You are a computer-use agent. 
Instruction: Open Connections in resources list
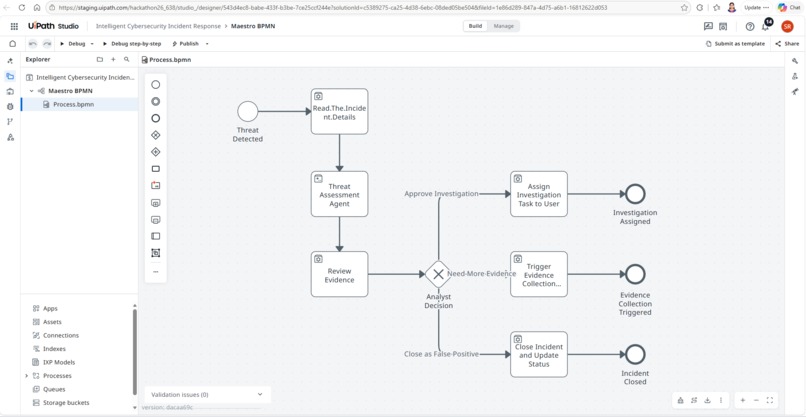[61, 335]
